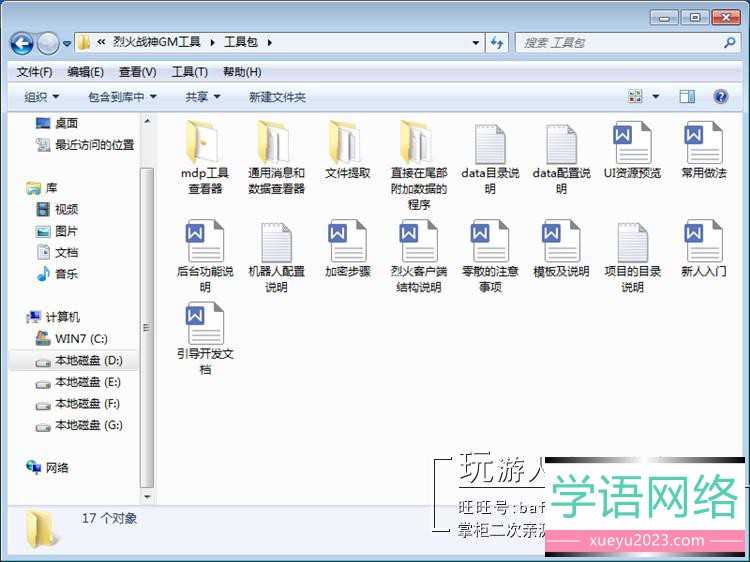Go back with the back arrow
The image size is (750, 562).
22,43
